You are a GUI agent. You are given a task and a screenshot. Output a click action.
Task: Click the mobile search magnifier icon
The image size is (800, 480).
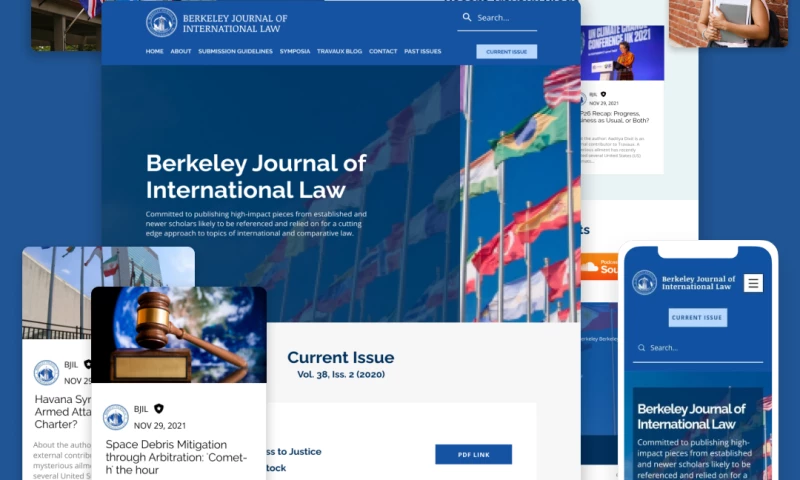641,348
